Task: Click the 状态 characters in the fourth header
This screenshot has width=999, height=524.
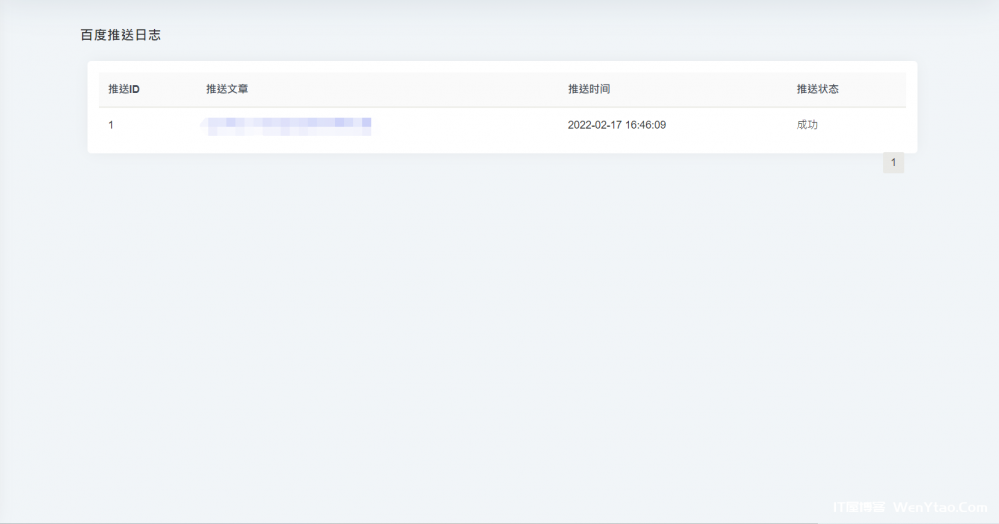Action: (x=828, y=89)
